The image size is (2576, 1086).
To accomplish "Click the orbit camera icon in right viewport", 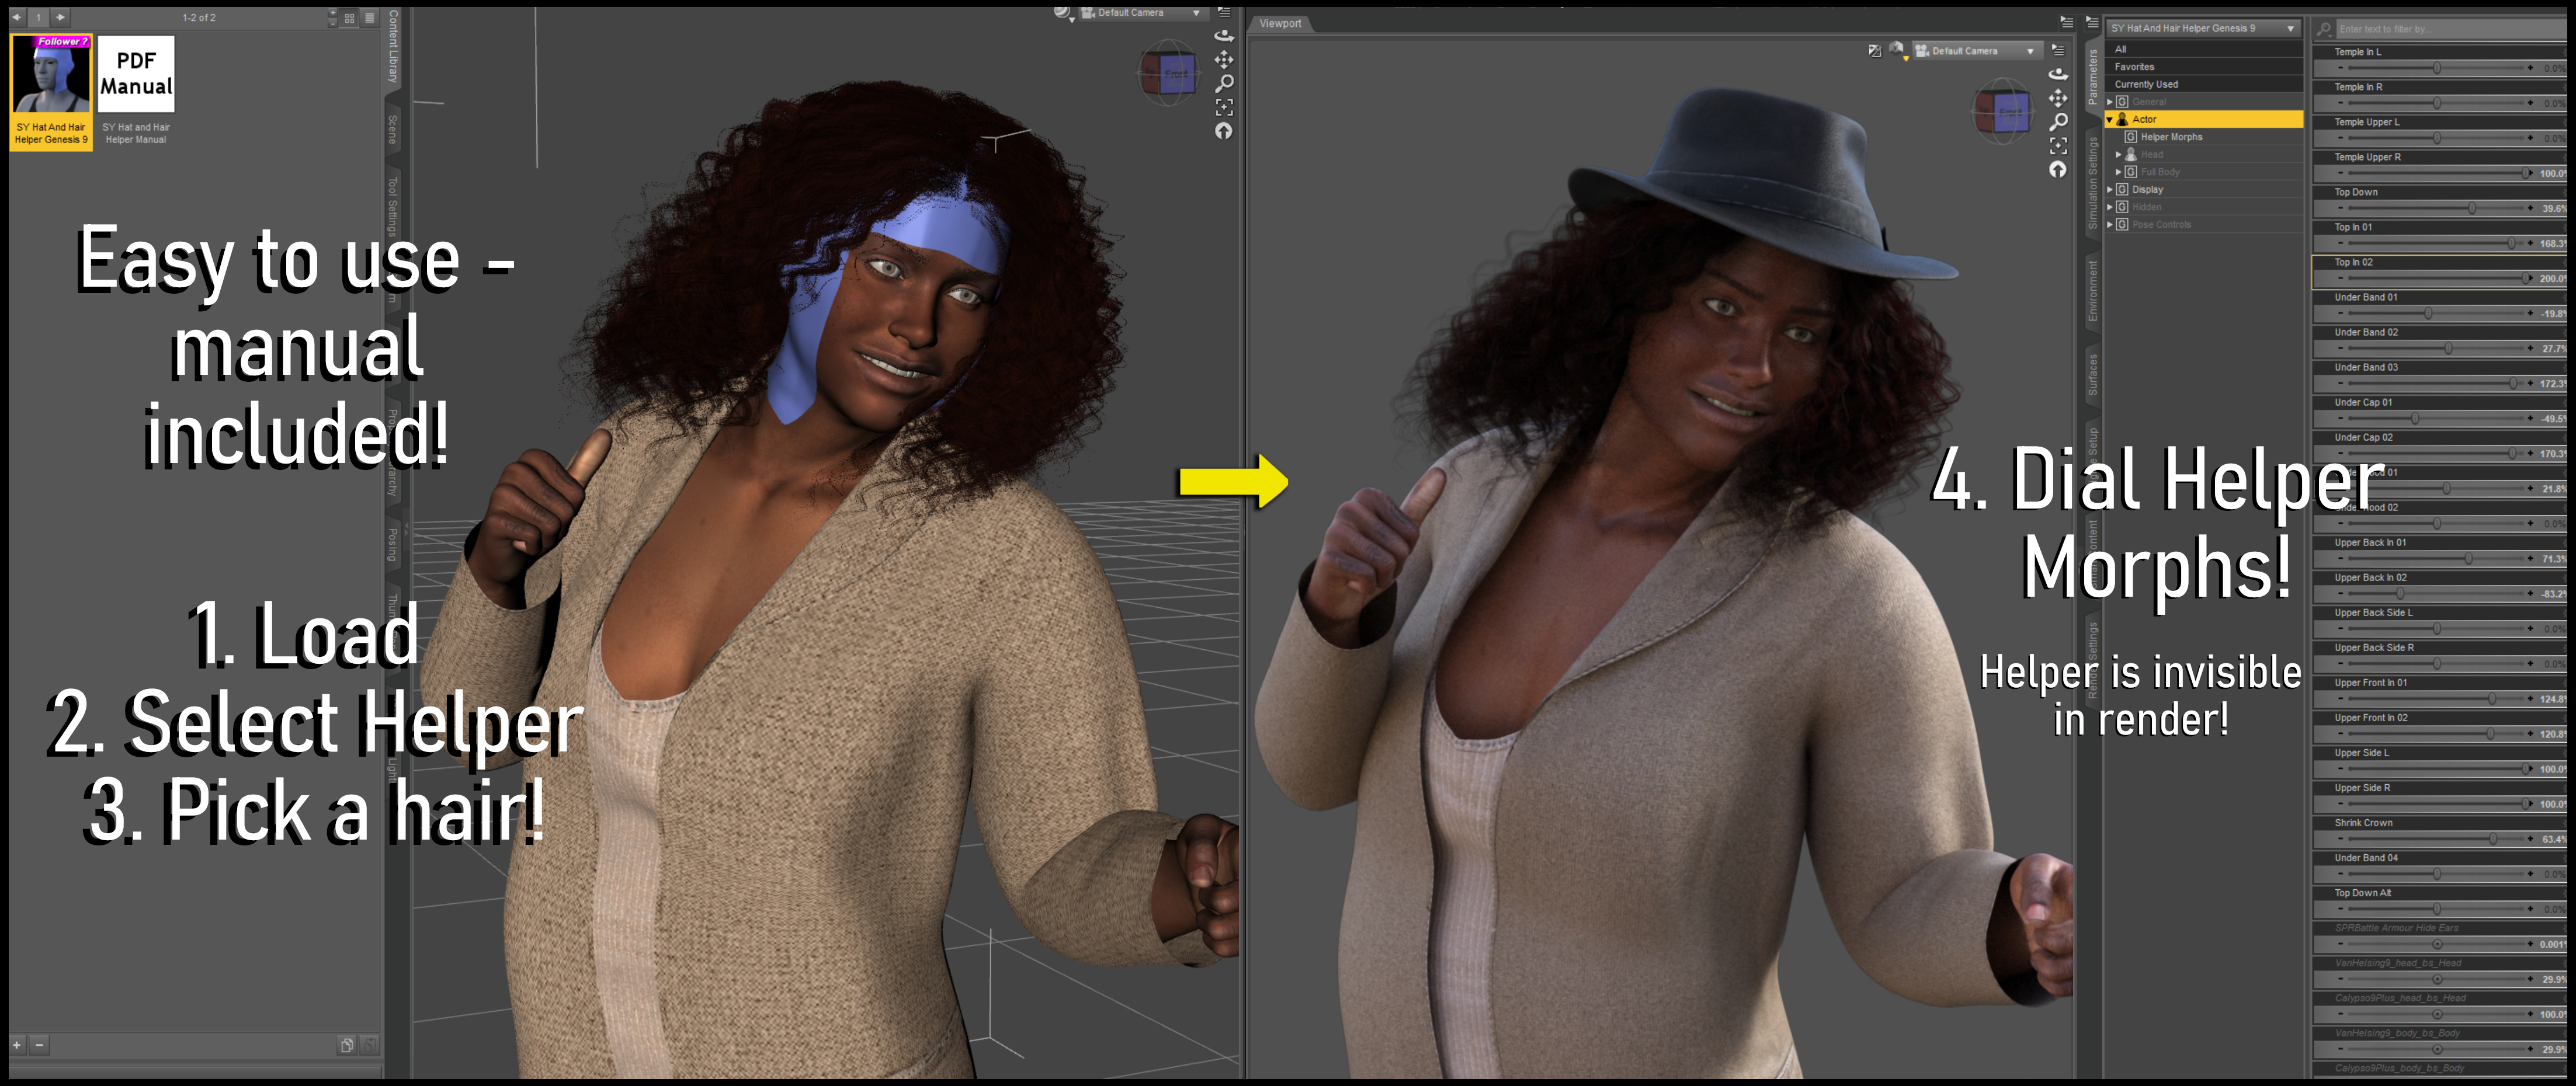I will 2057,74.
